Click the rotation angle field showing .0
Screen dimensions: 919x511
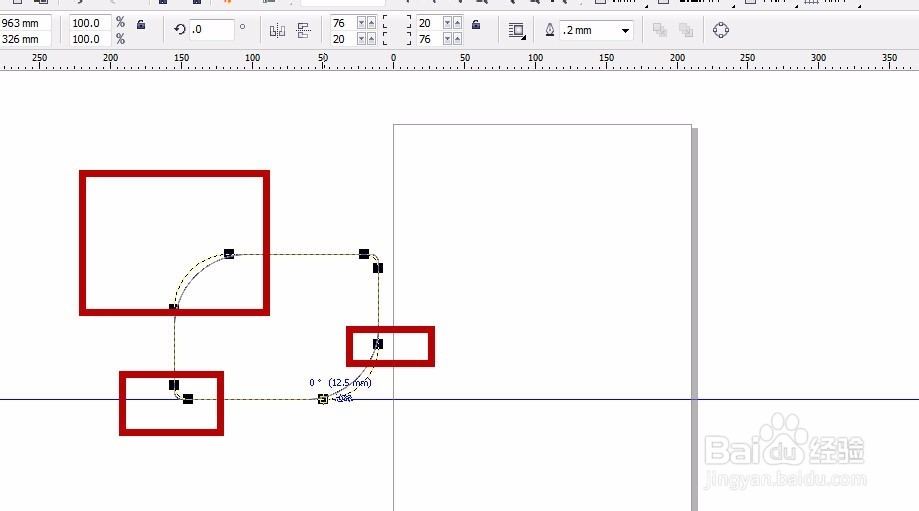tap(212, 29)
